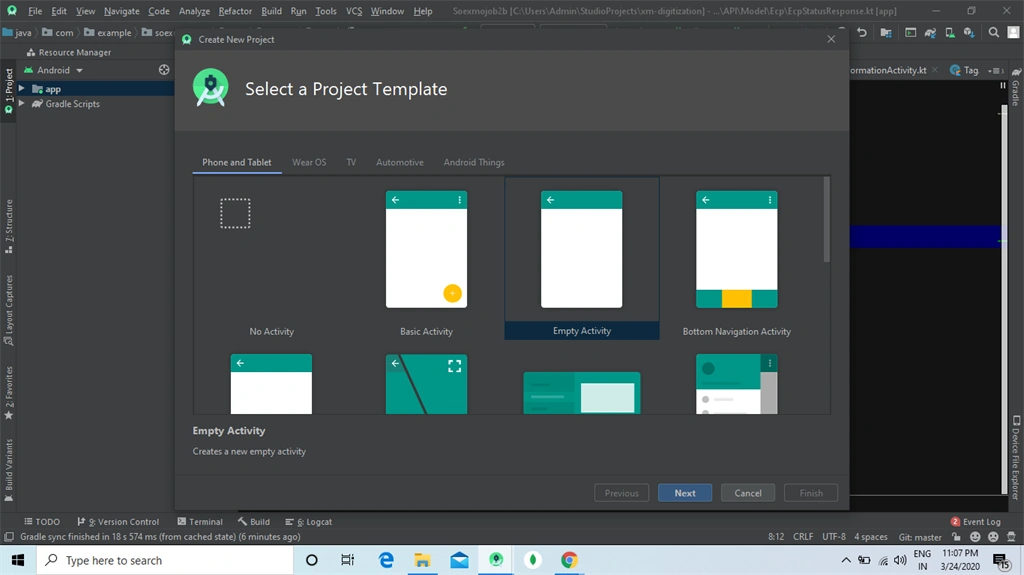Open the Version Control panel
This screenshot has height=575, width=1024.
tap(118, 521)
